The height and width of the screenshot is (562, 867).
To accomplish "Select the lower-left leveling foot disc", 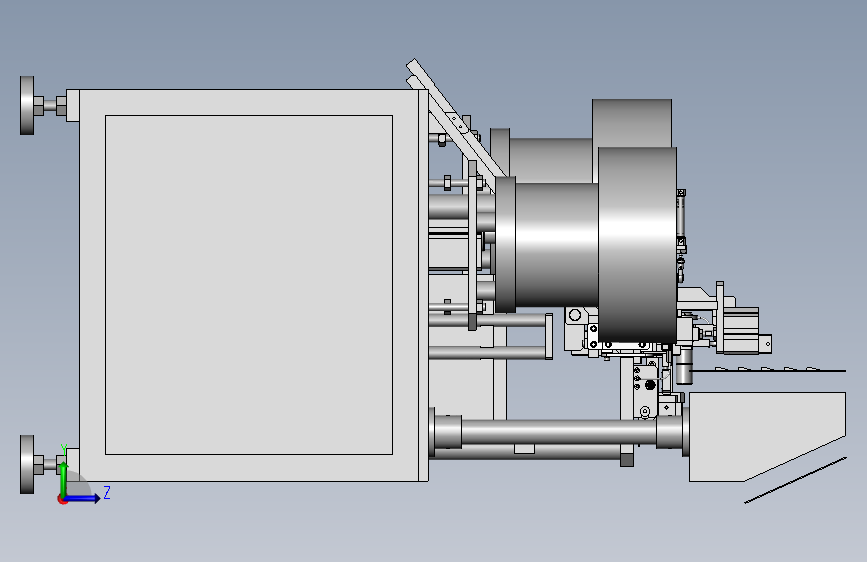I will click(x=27, y=464).
